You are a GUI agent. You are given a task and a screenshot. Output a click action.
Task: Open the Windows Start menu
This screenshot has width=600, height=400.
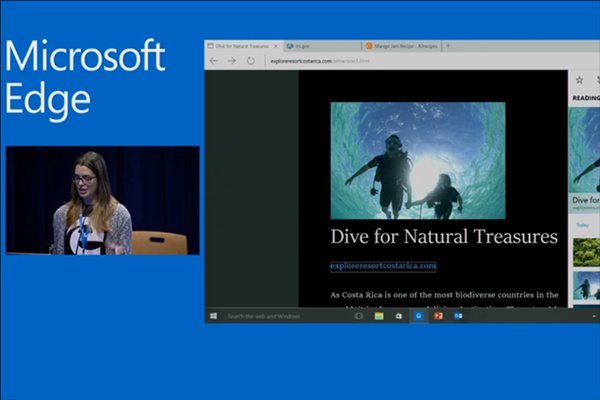click(213, 316)
